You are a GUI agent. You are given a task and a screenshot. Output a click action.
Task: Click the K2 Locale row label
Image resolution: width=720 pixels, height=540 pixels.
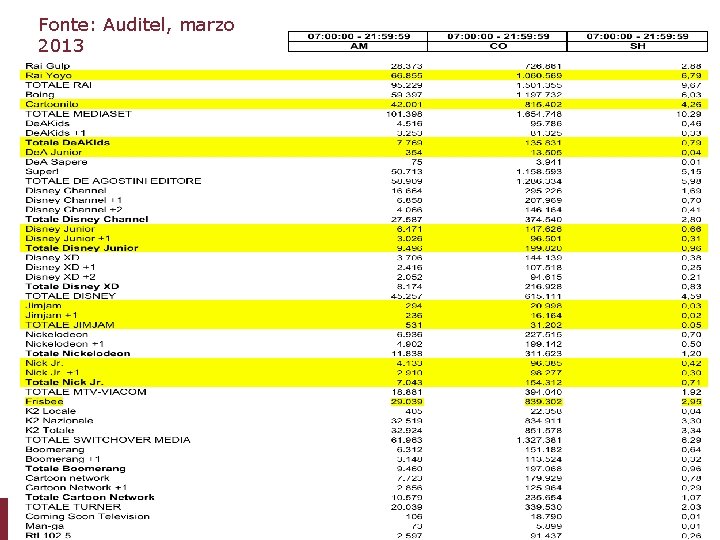[51, 411]
